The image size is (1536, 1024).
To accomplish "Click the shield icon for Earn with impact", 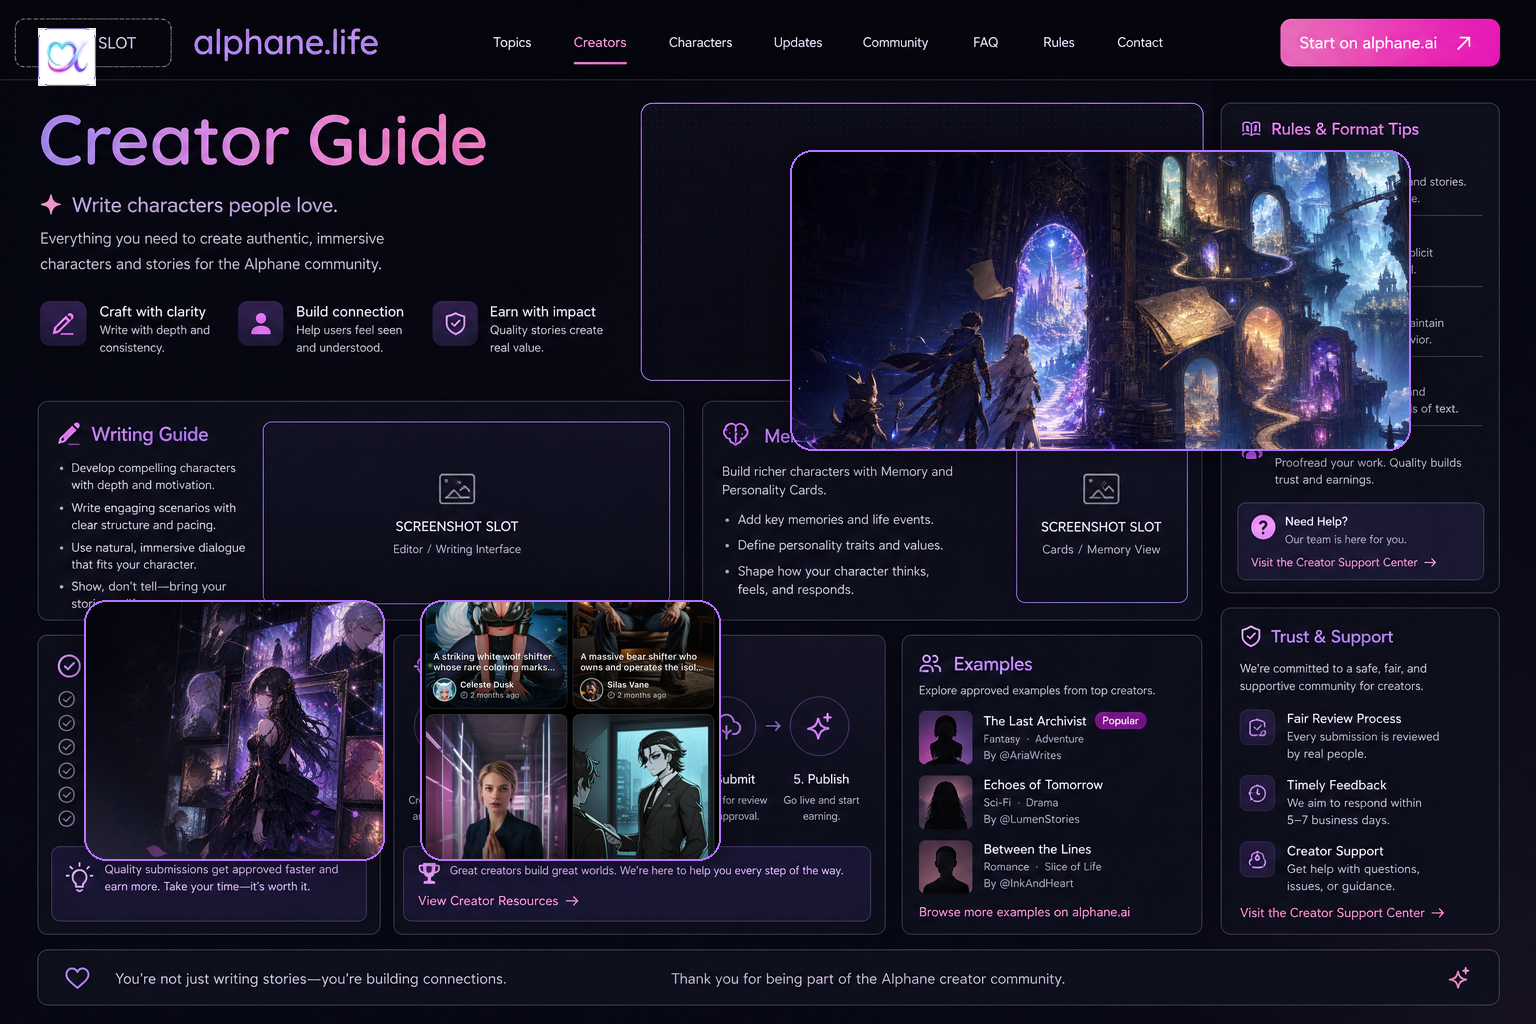I will (x=455, y=324).
